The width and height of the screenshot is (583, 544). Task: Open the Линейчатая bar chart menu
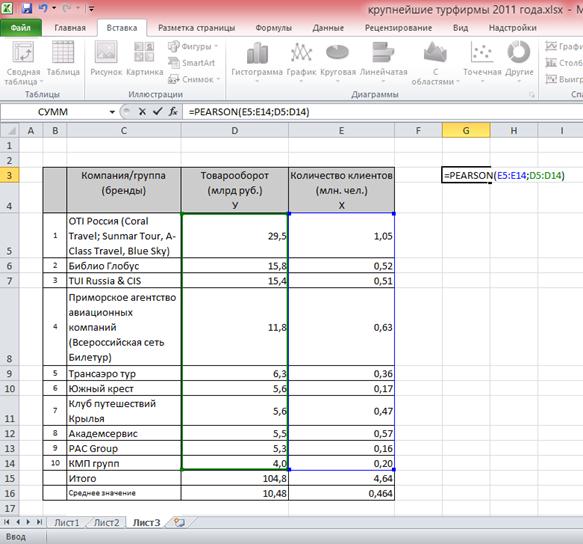[x=384, y=62]
